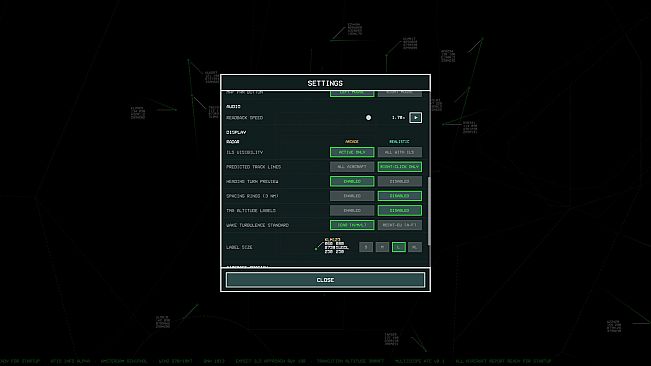The height and width of the screenshot is (366, 651).
Task: Disable TMA altitude labels
Action: pyautogui.click(x=399, y=210)
